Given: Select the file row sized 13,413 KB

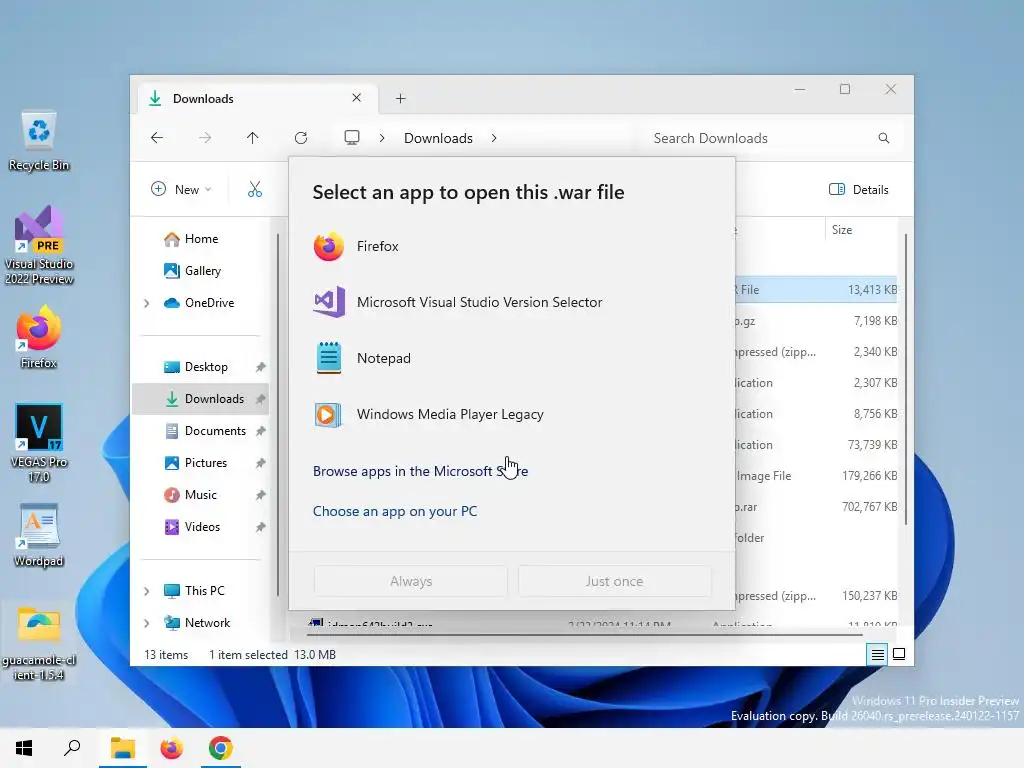Looking at the screenshot, I should pyautogui.click(x=816, y=290).
